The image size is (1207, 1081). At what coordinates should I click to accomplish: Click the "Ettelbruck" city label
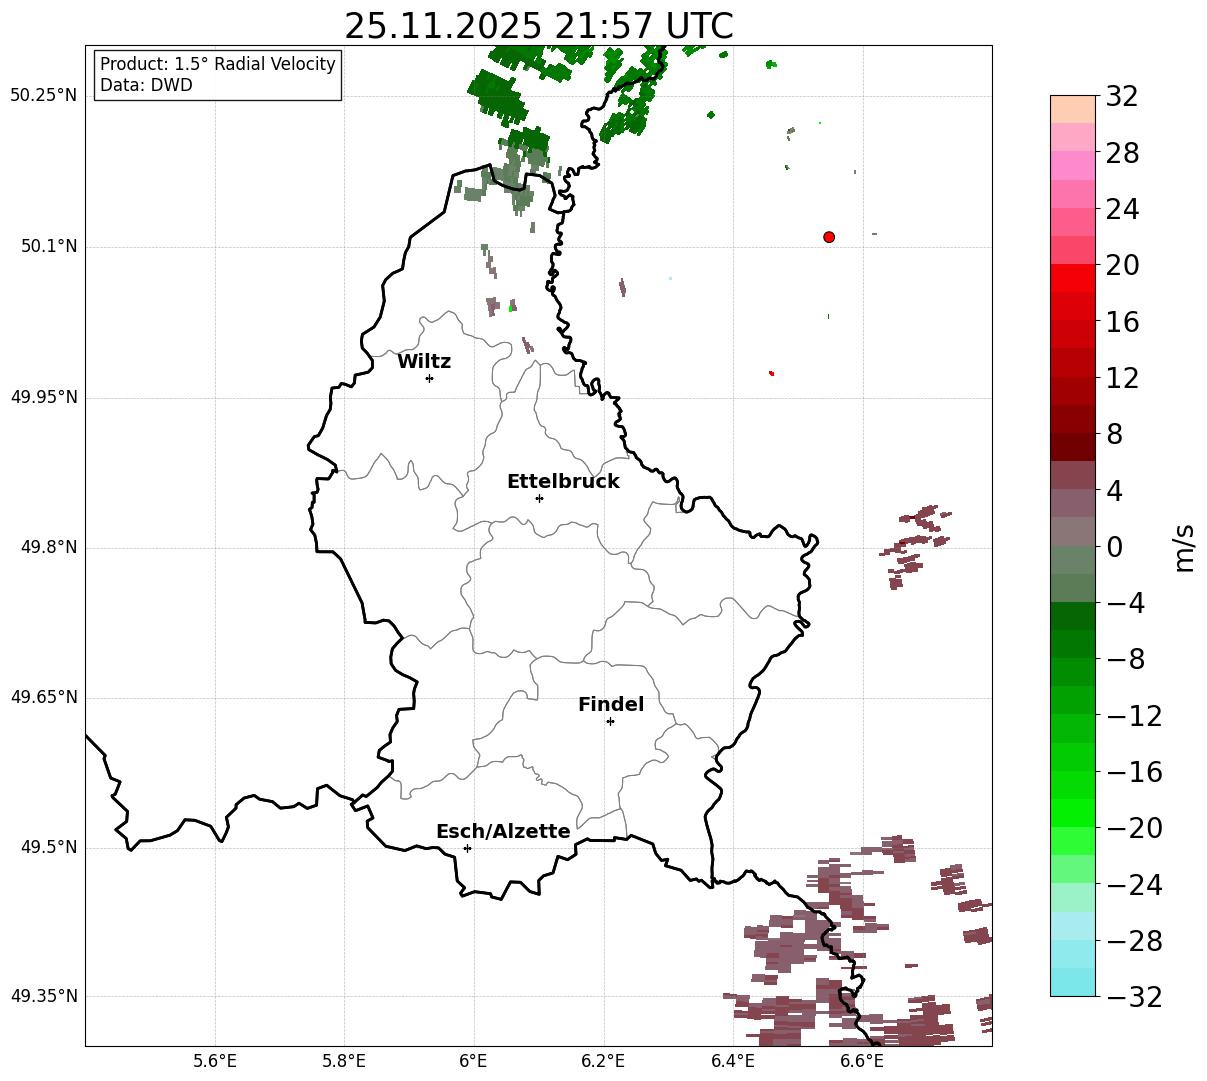[563, 482]
